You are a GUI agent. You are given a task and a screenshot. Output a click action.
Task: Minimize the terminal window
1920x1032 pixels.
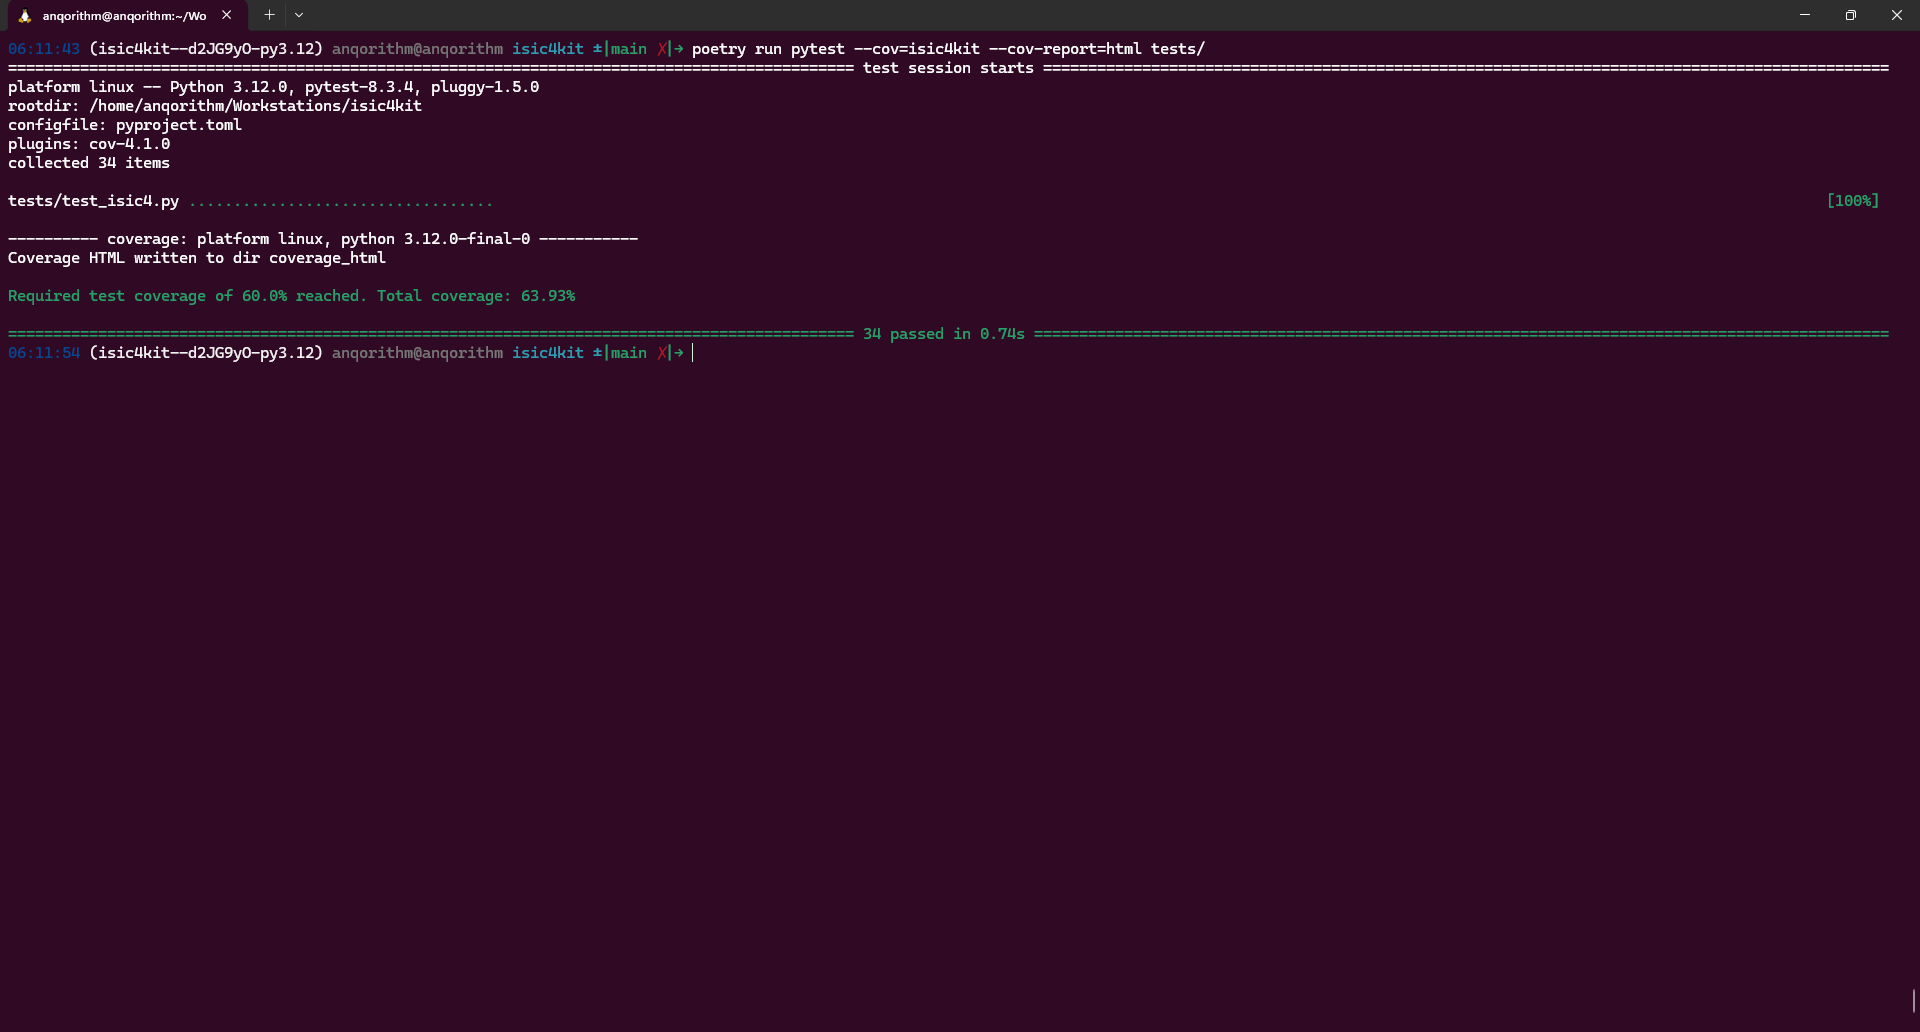[x=1805, y=15]
